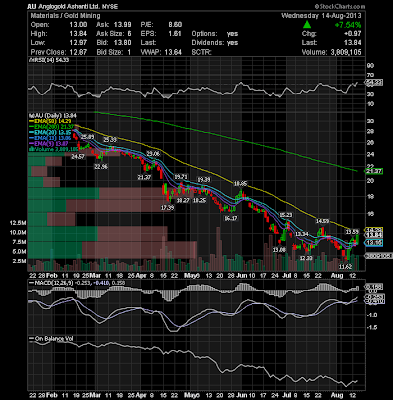The height and width of the screenshot is (400, 393).
Task: Click the 19.71 price annotation
Action: pyautogui.click(x=181, y=177)
